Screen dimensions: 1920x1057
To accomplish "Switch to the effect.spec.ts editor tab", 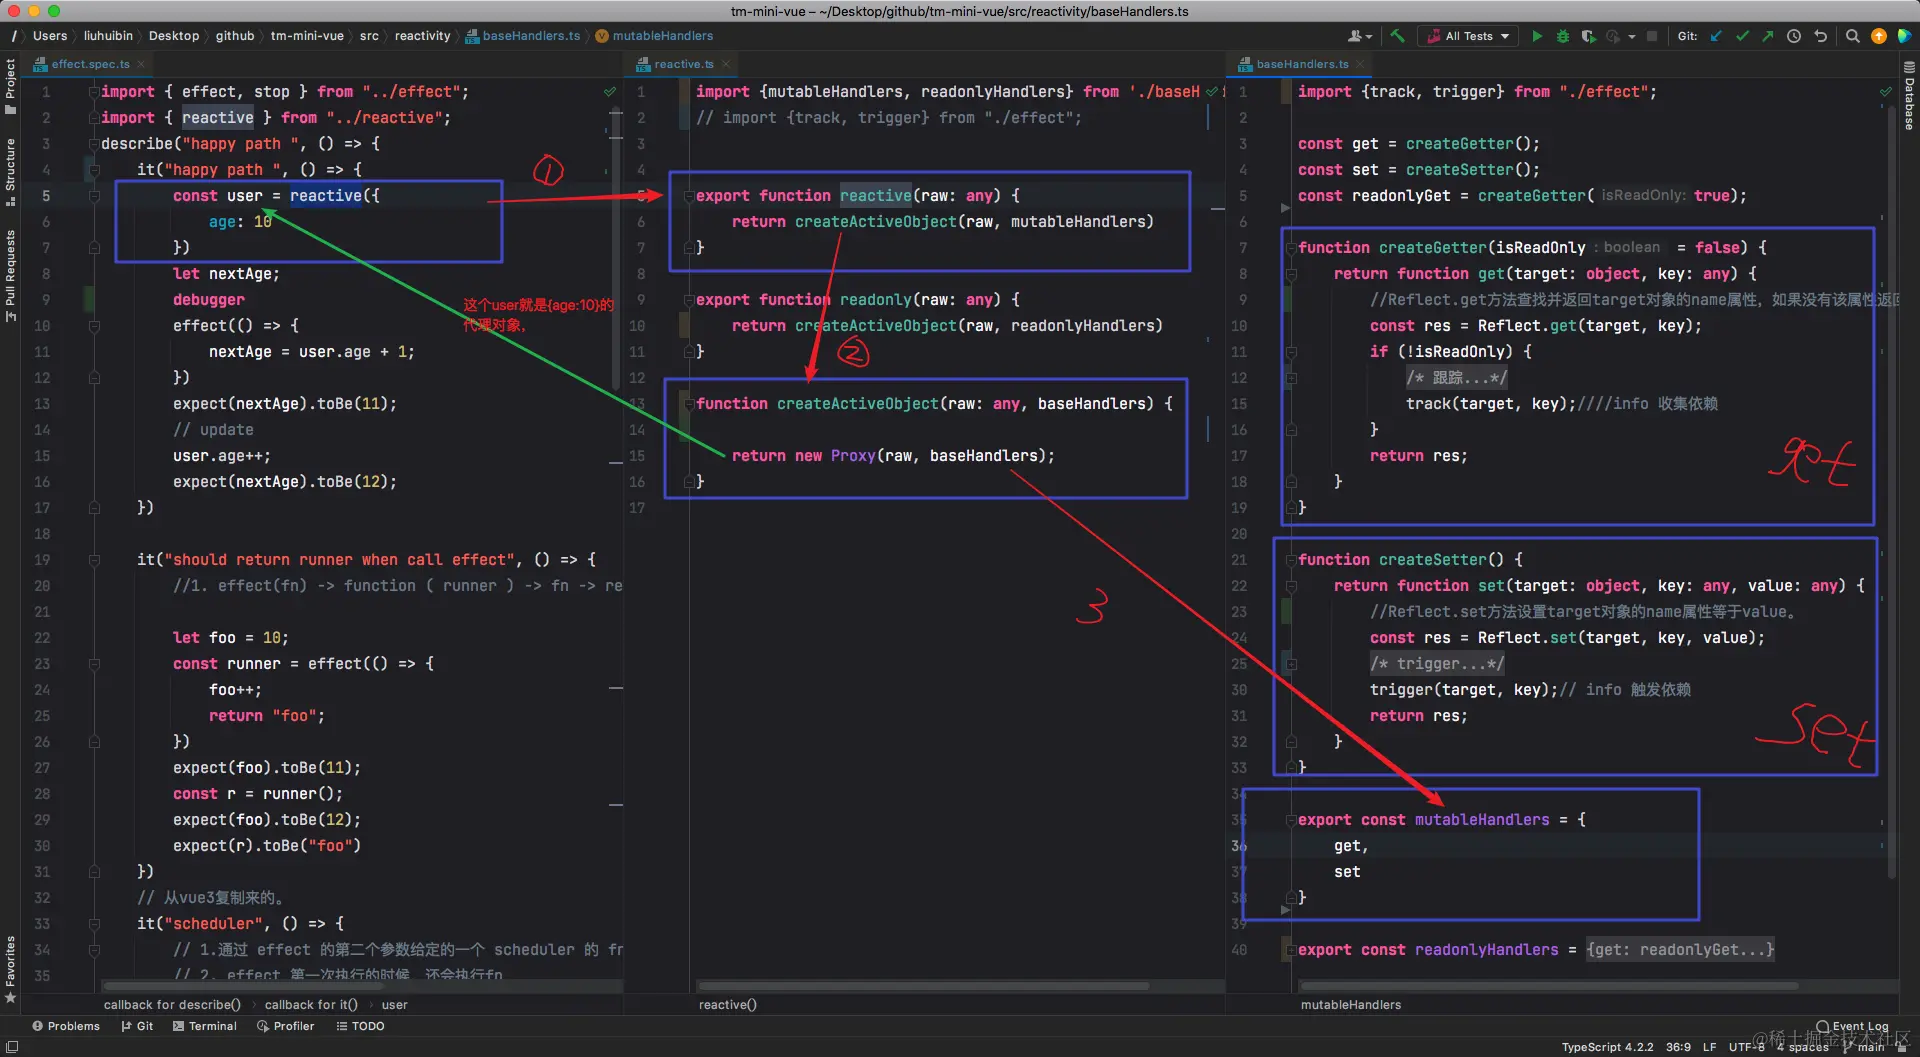I will pos(90,64).
